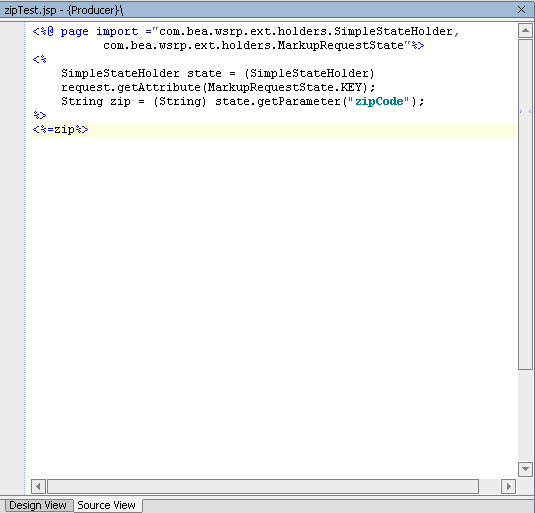Click the state.getParameter call

[x=278, y=102]
